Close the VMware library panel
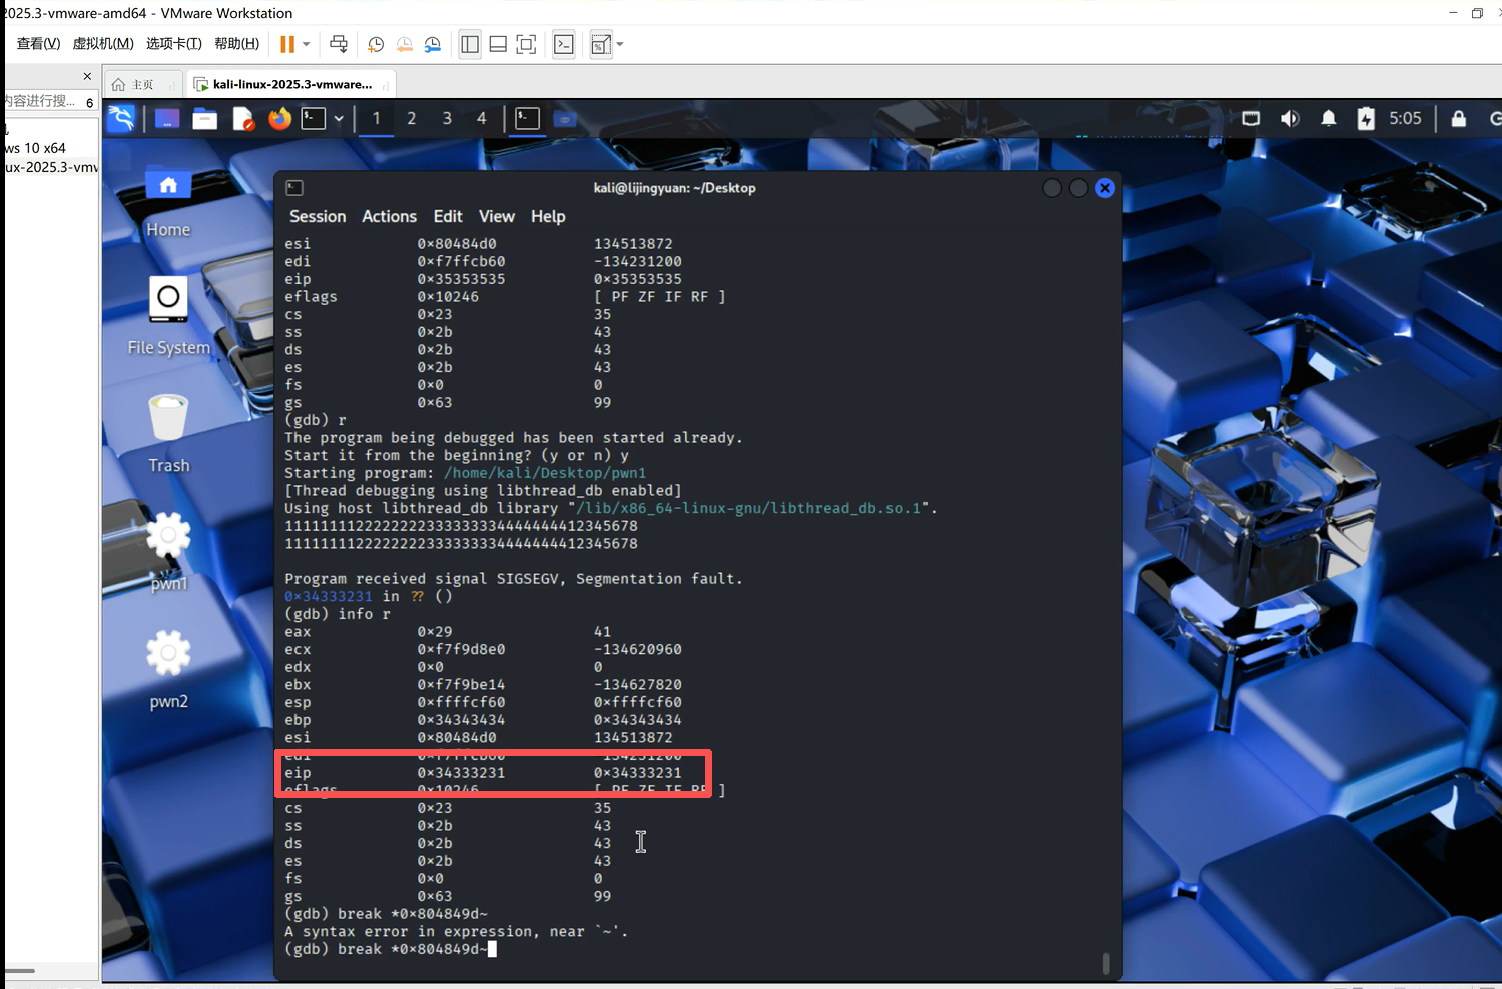The width and height of the screenshot is (1502, 989). coord(87,76)
